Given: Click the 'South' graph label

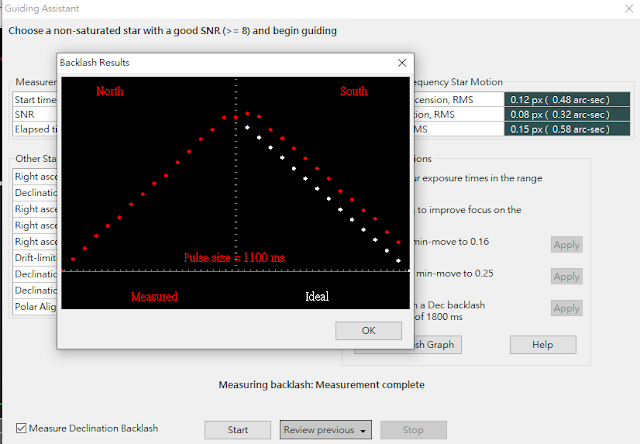Looking at the screenshot, I should 354,91.
